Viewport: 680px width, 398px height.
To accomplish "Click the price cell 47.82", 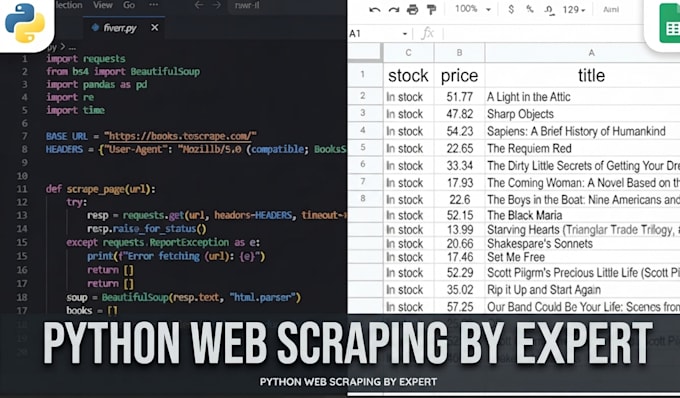I will pyautogui.click(x=459, y=114).
